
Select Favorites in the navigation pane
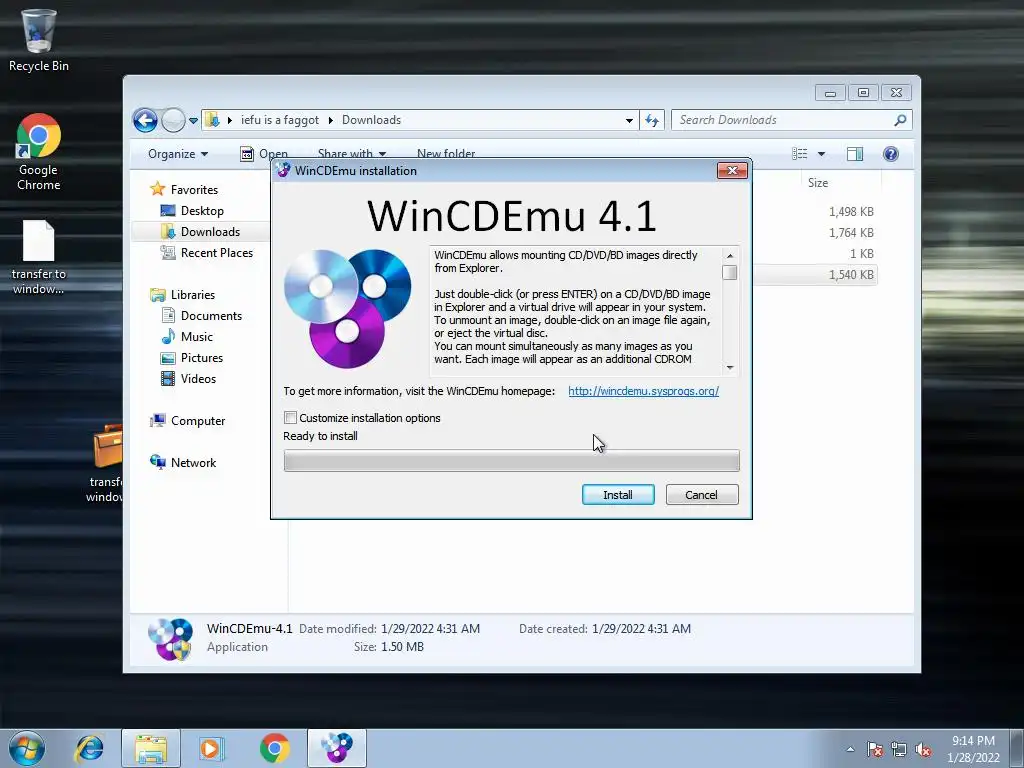tap(194, 190)
